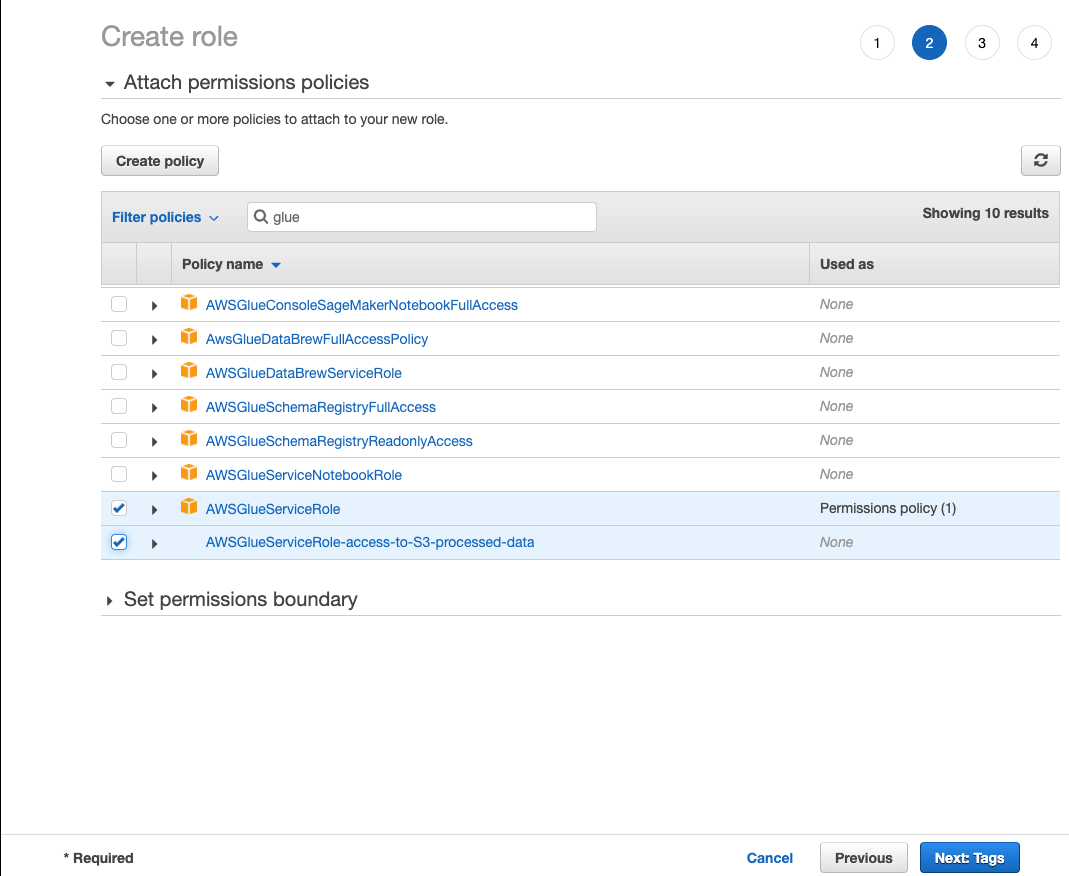Click None in AWSGlueServiceNotebookRole row
The height and width of the screenshot is (876, 1069).
[x=837, y=474]
